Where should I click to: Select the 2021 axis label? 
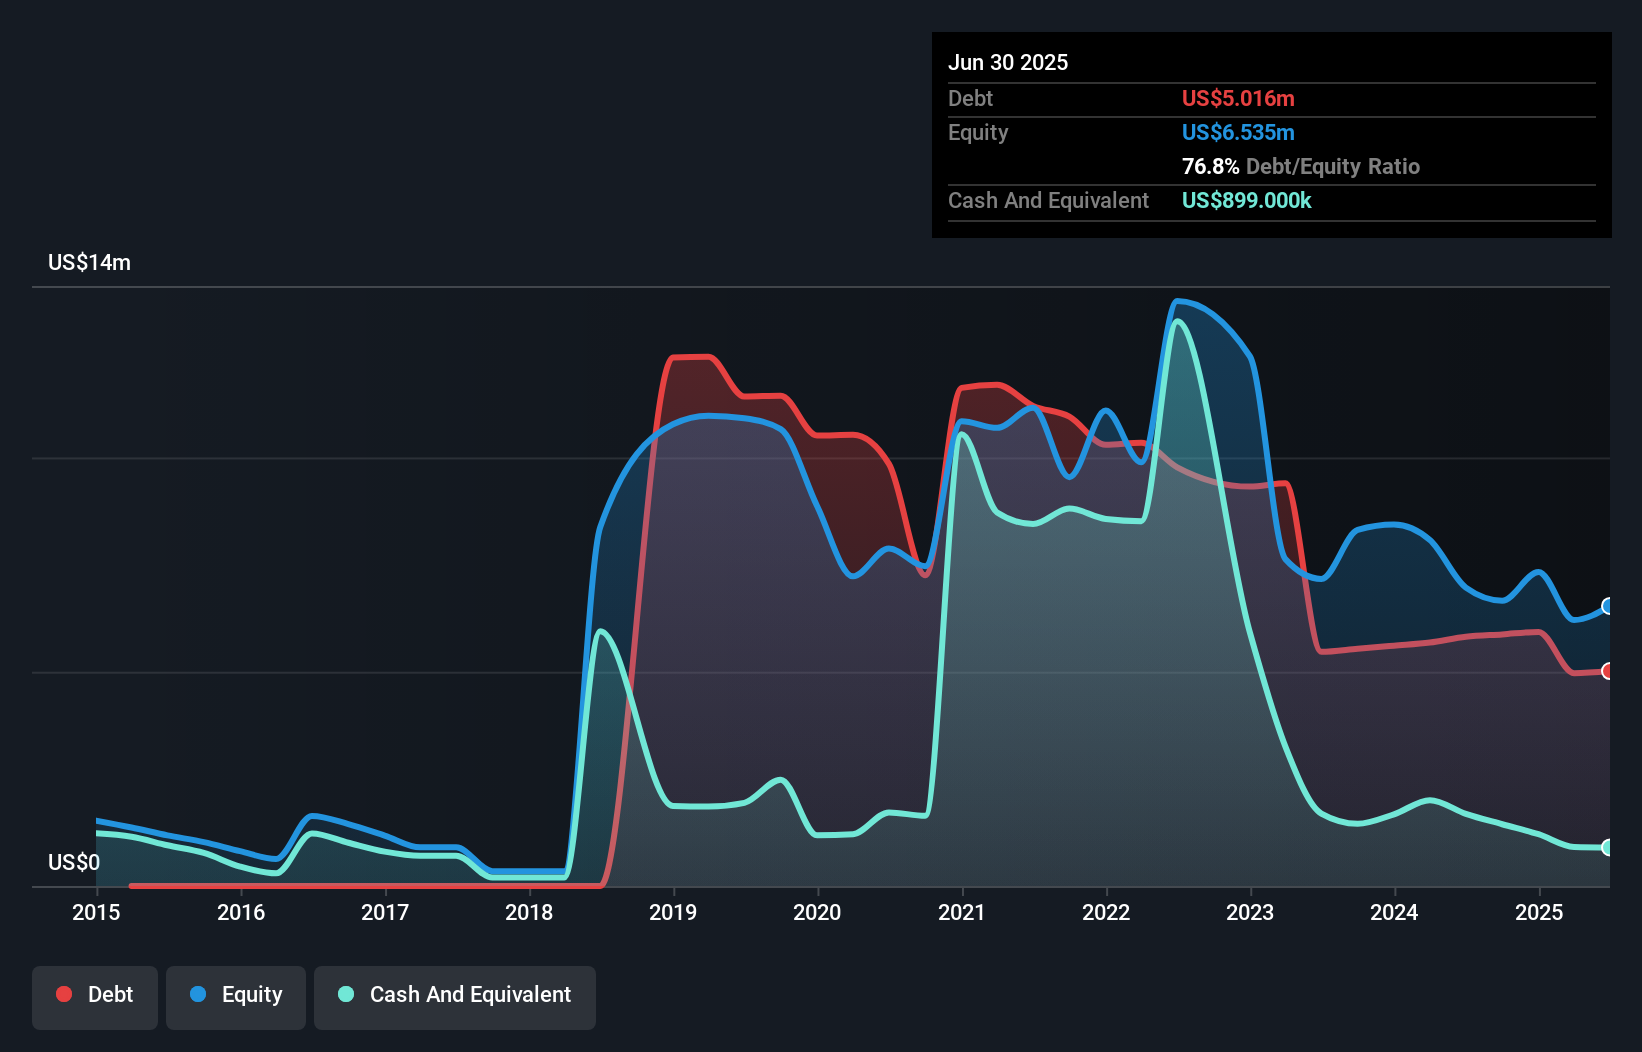point(962,912)
